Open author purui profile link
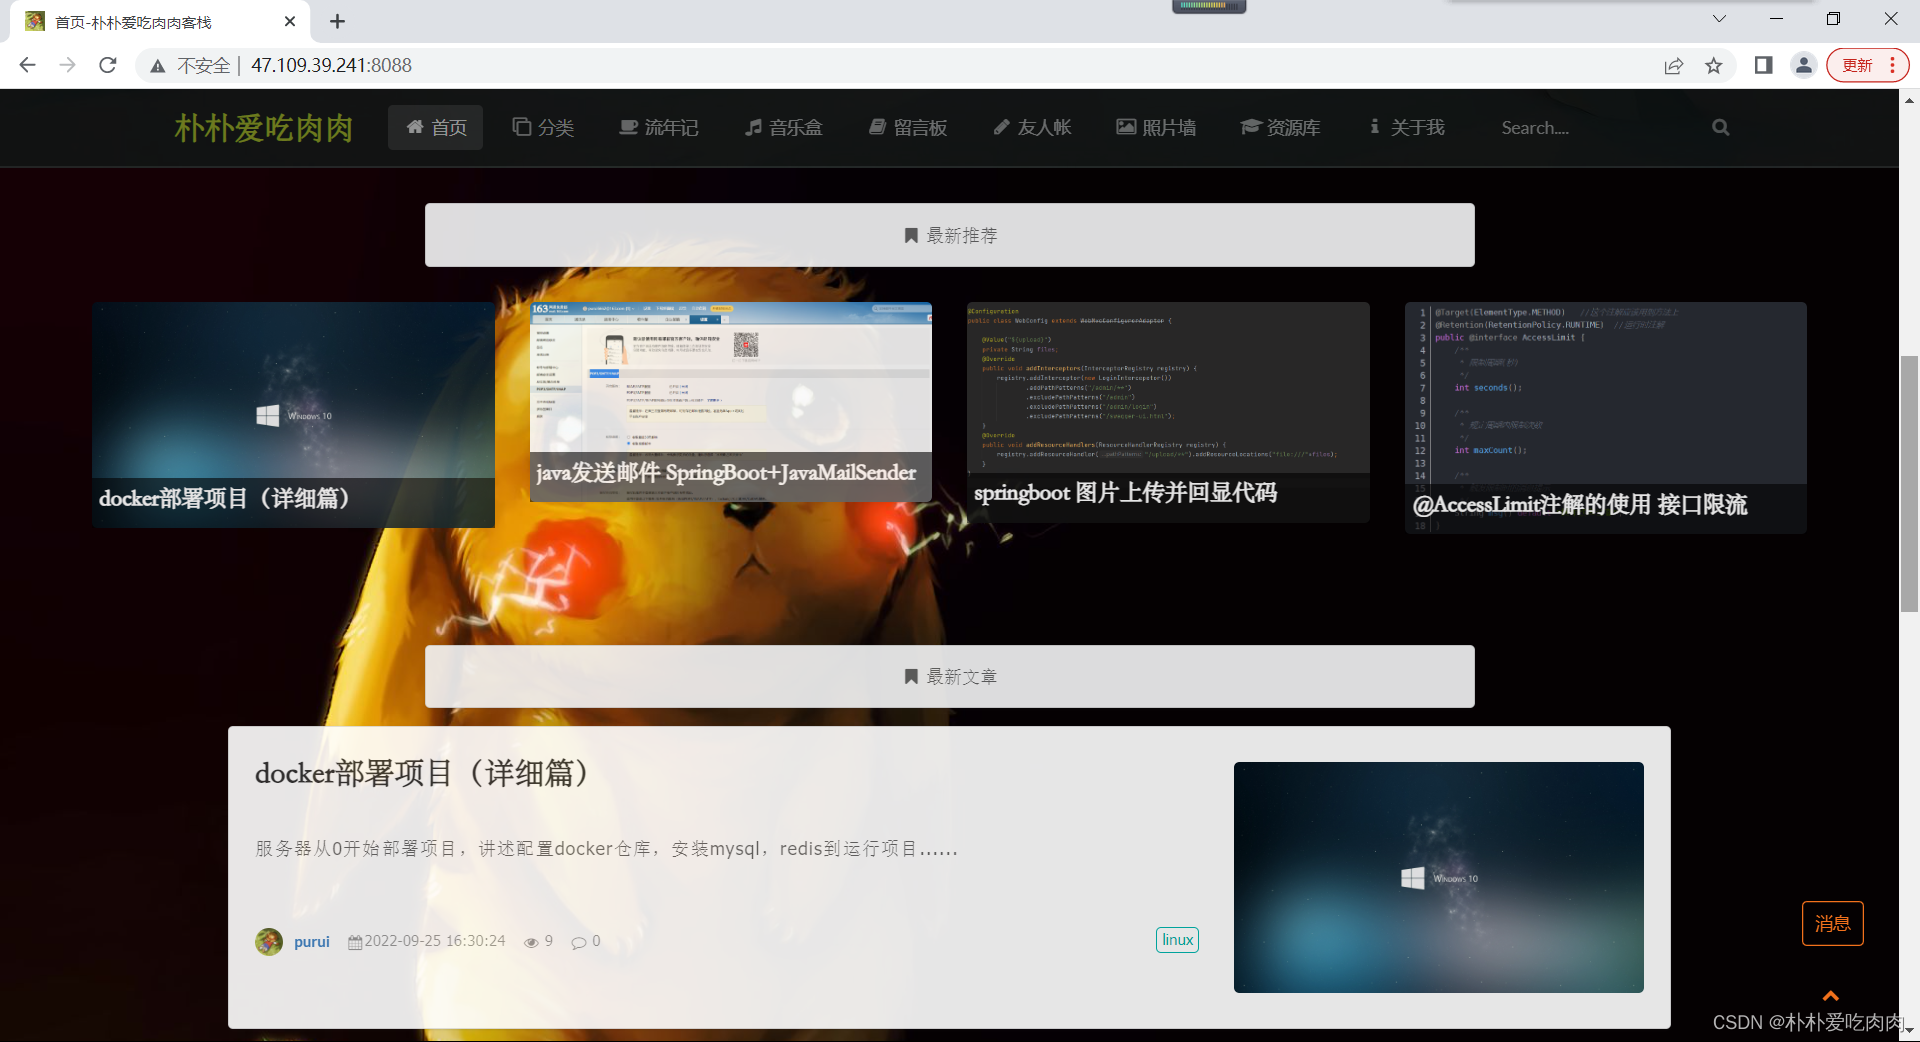 pos(312,941)
